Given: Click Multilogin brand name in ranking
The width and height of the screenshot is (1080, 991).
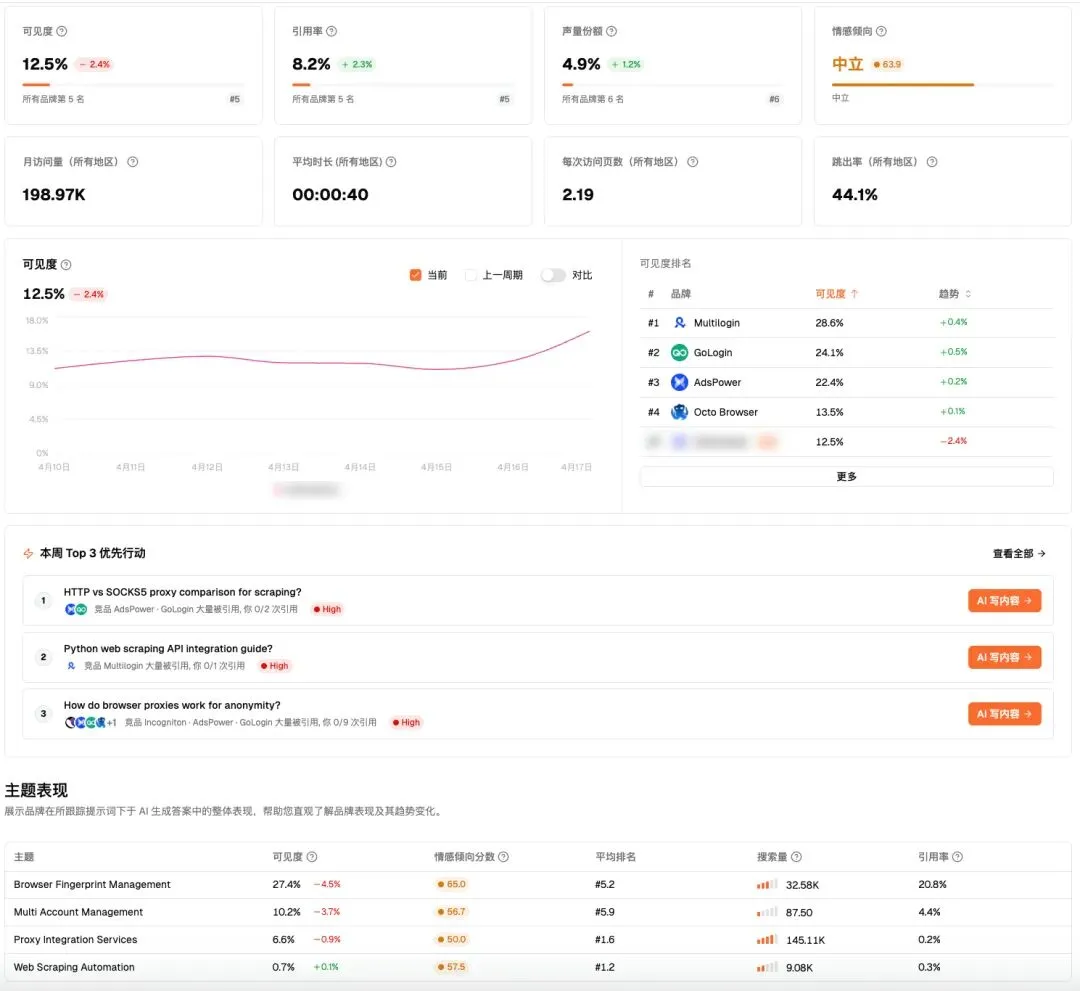Looking at the screenshot, I should (716, 322).
